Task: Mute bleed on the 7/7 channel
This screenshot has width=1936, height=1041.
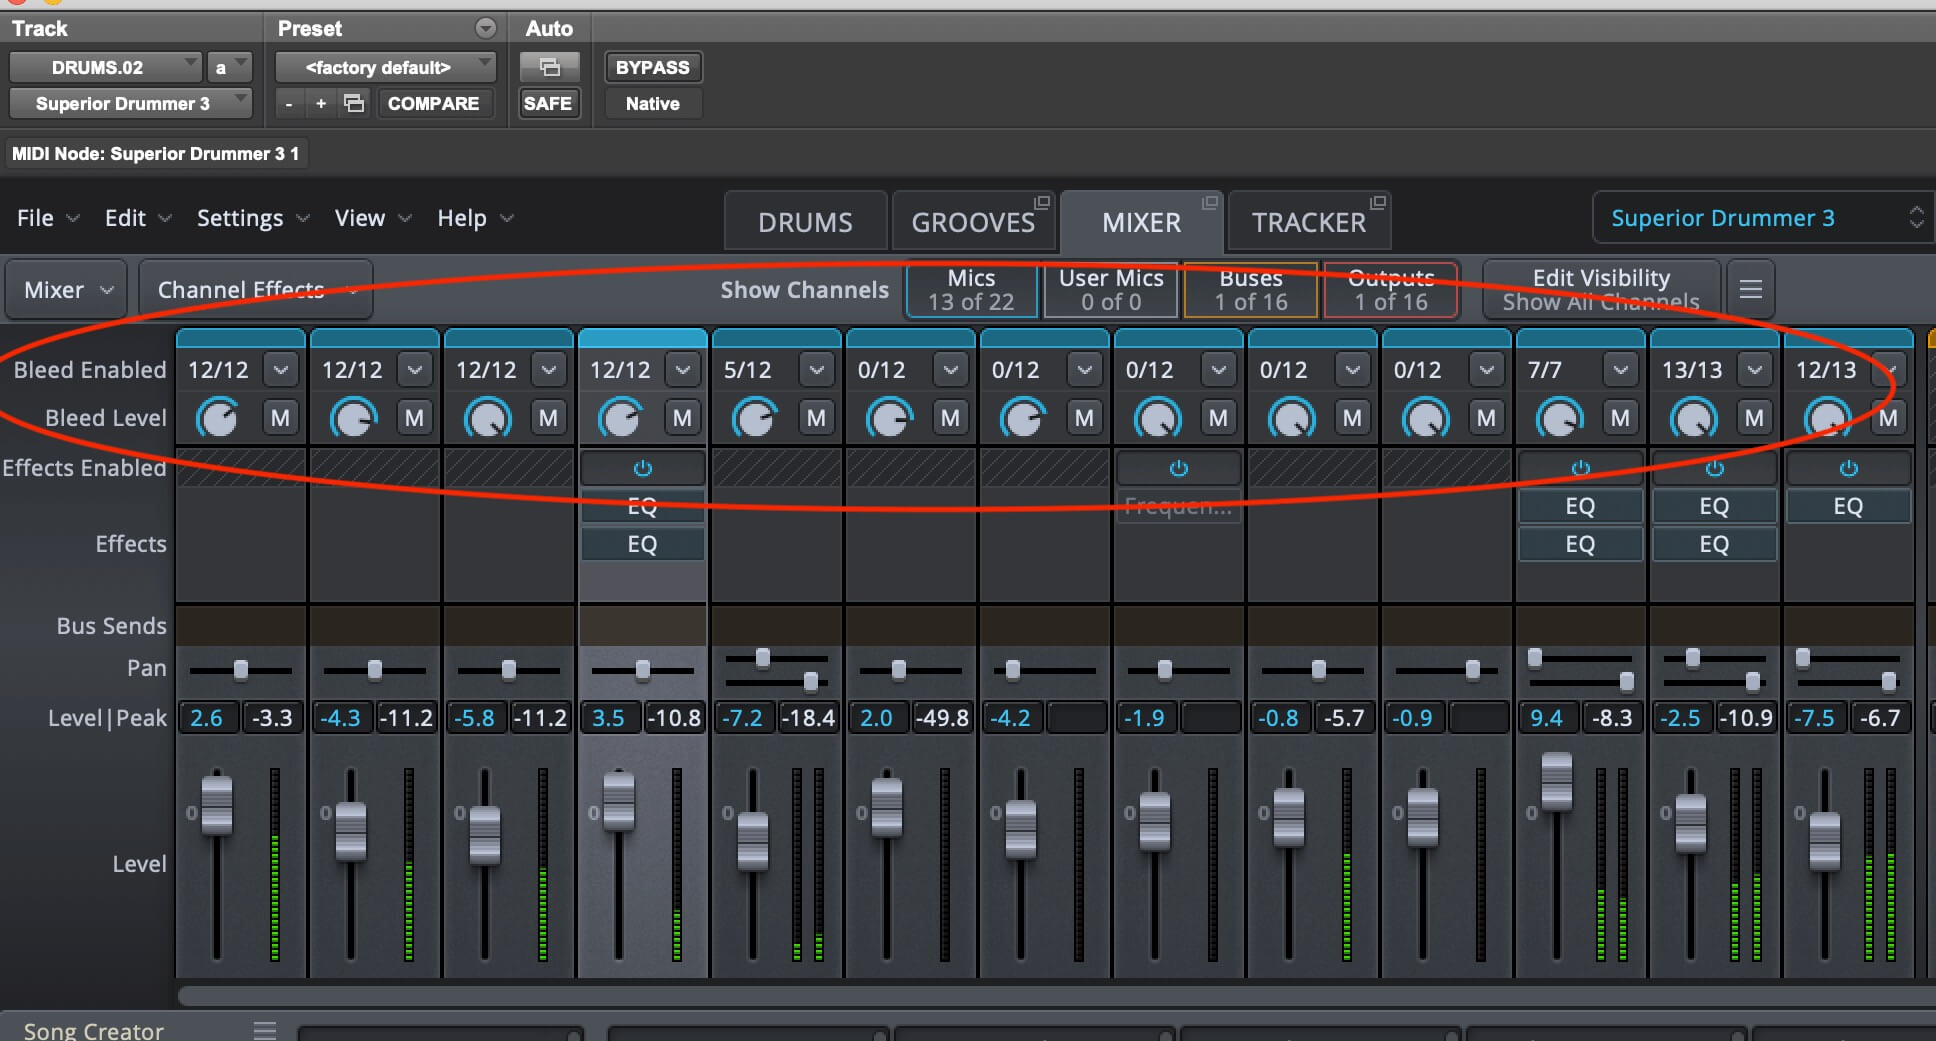Action: (1620, 418)
